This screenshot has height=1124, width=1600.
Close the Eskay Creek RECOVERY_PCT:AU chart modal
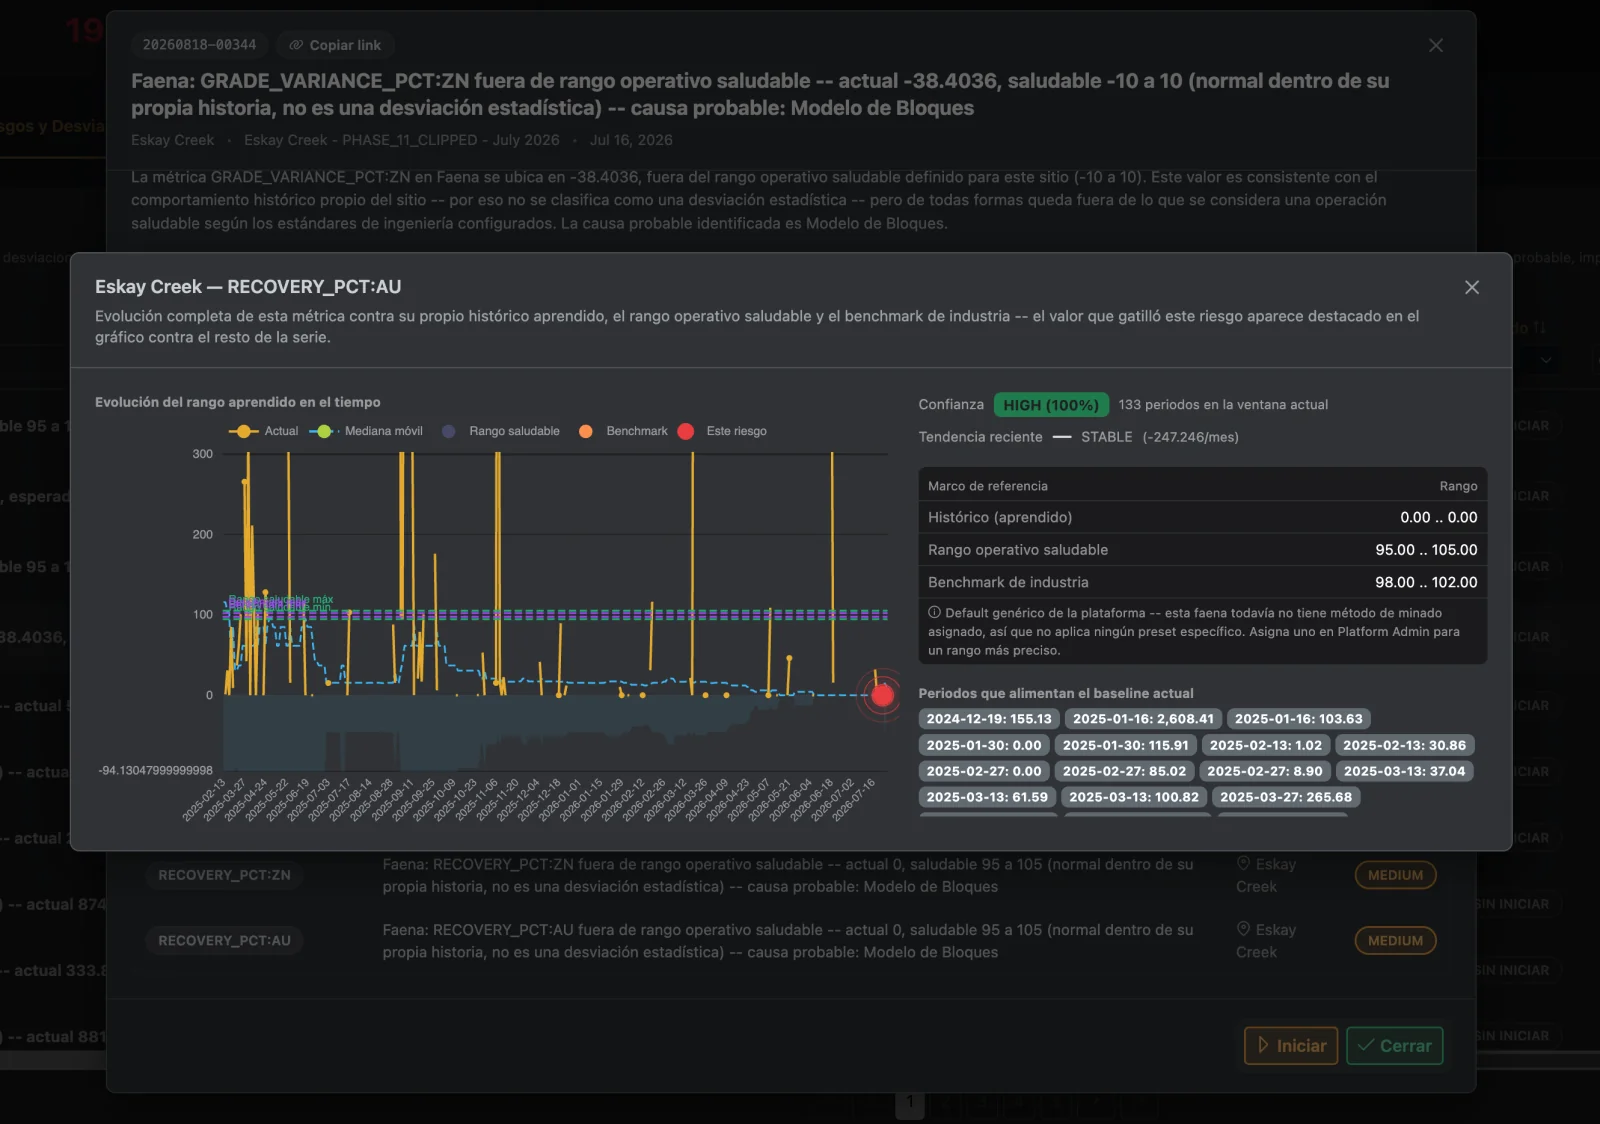1471,287
